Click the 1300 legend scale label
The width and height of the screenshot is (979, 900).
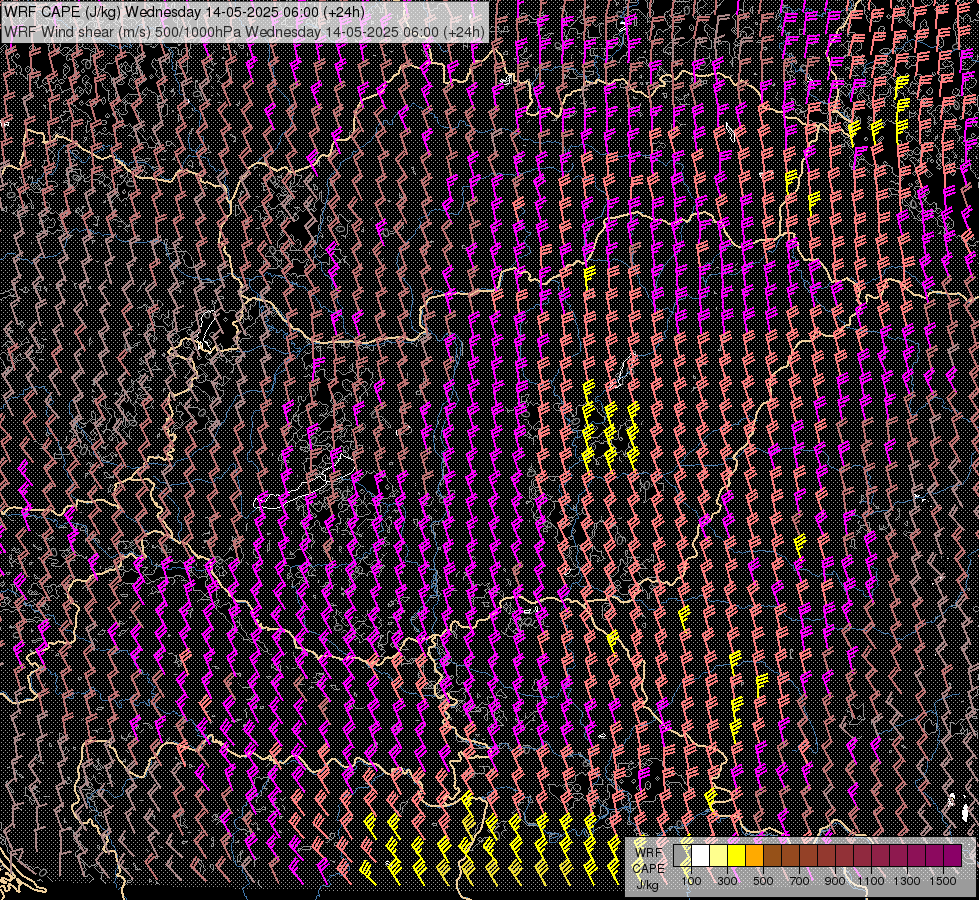pyautogui.click(x=907, y=881)
